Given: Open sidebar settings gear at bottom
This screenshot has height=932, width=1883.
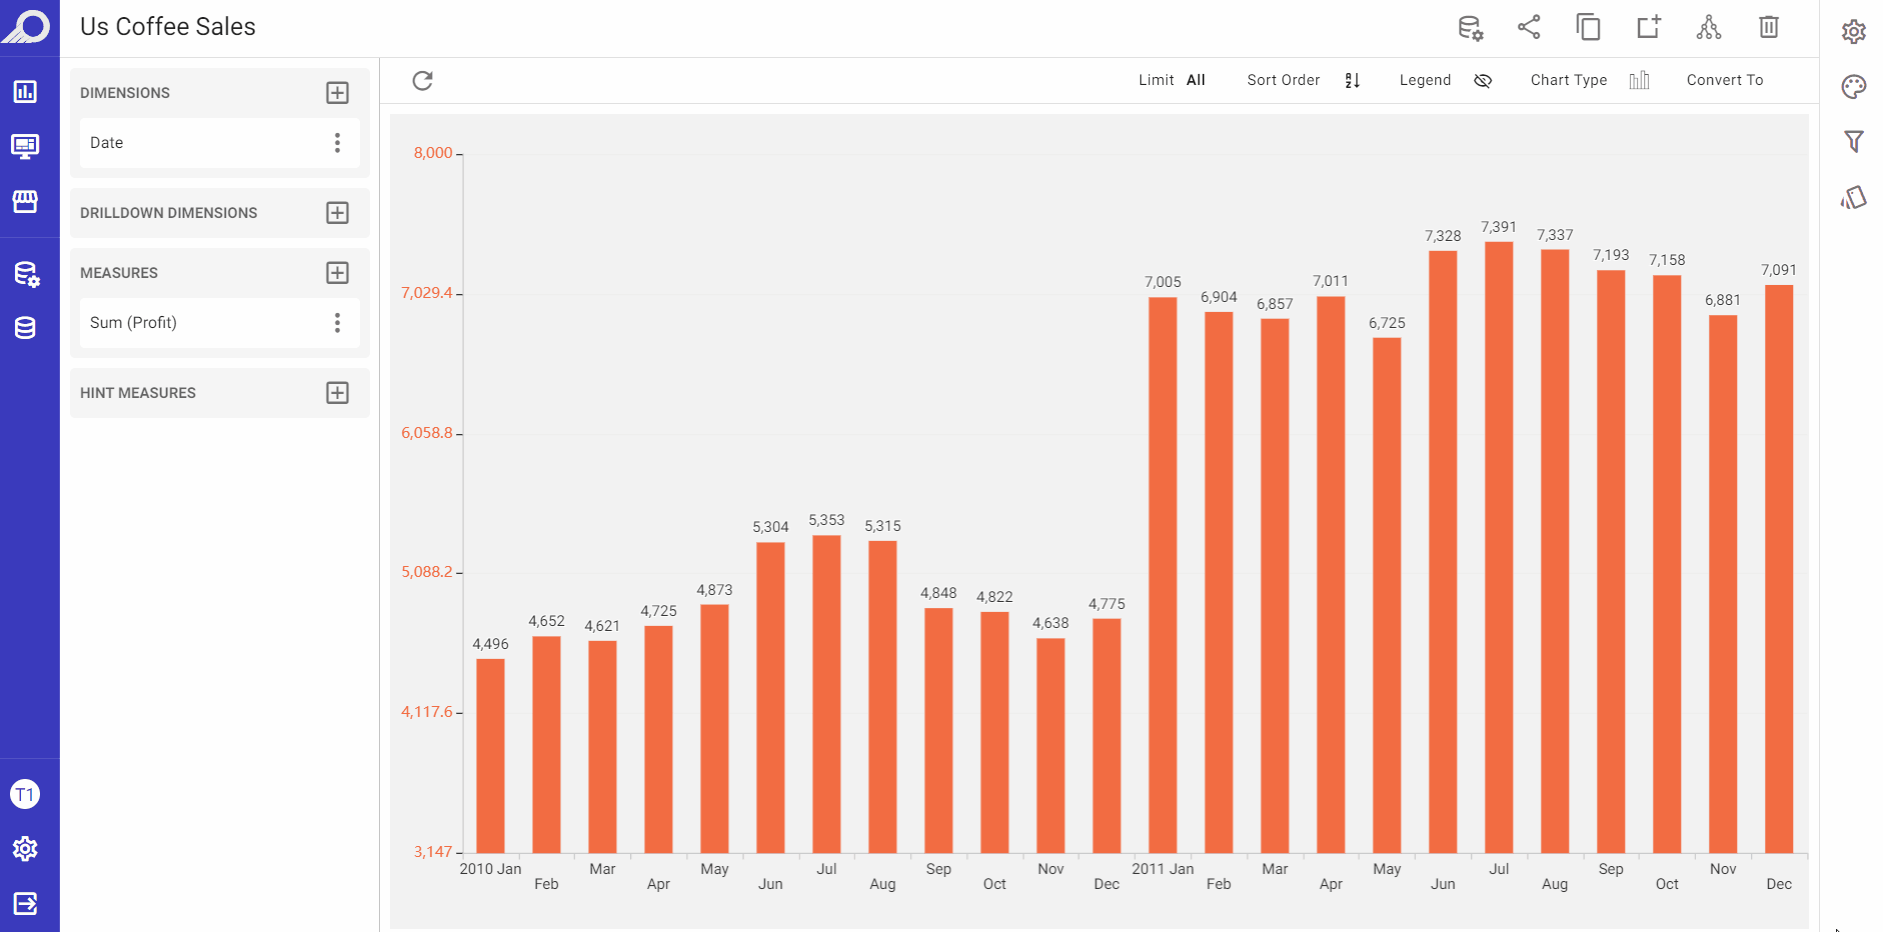Looking at the screenshot, I should 25,849.
